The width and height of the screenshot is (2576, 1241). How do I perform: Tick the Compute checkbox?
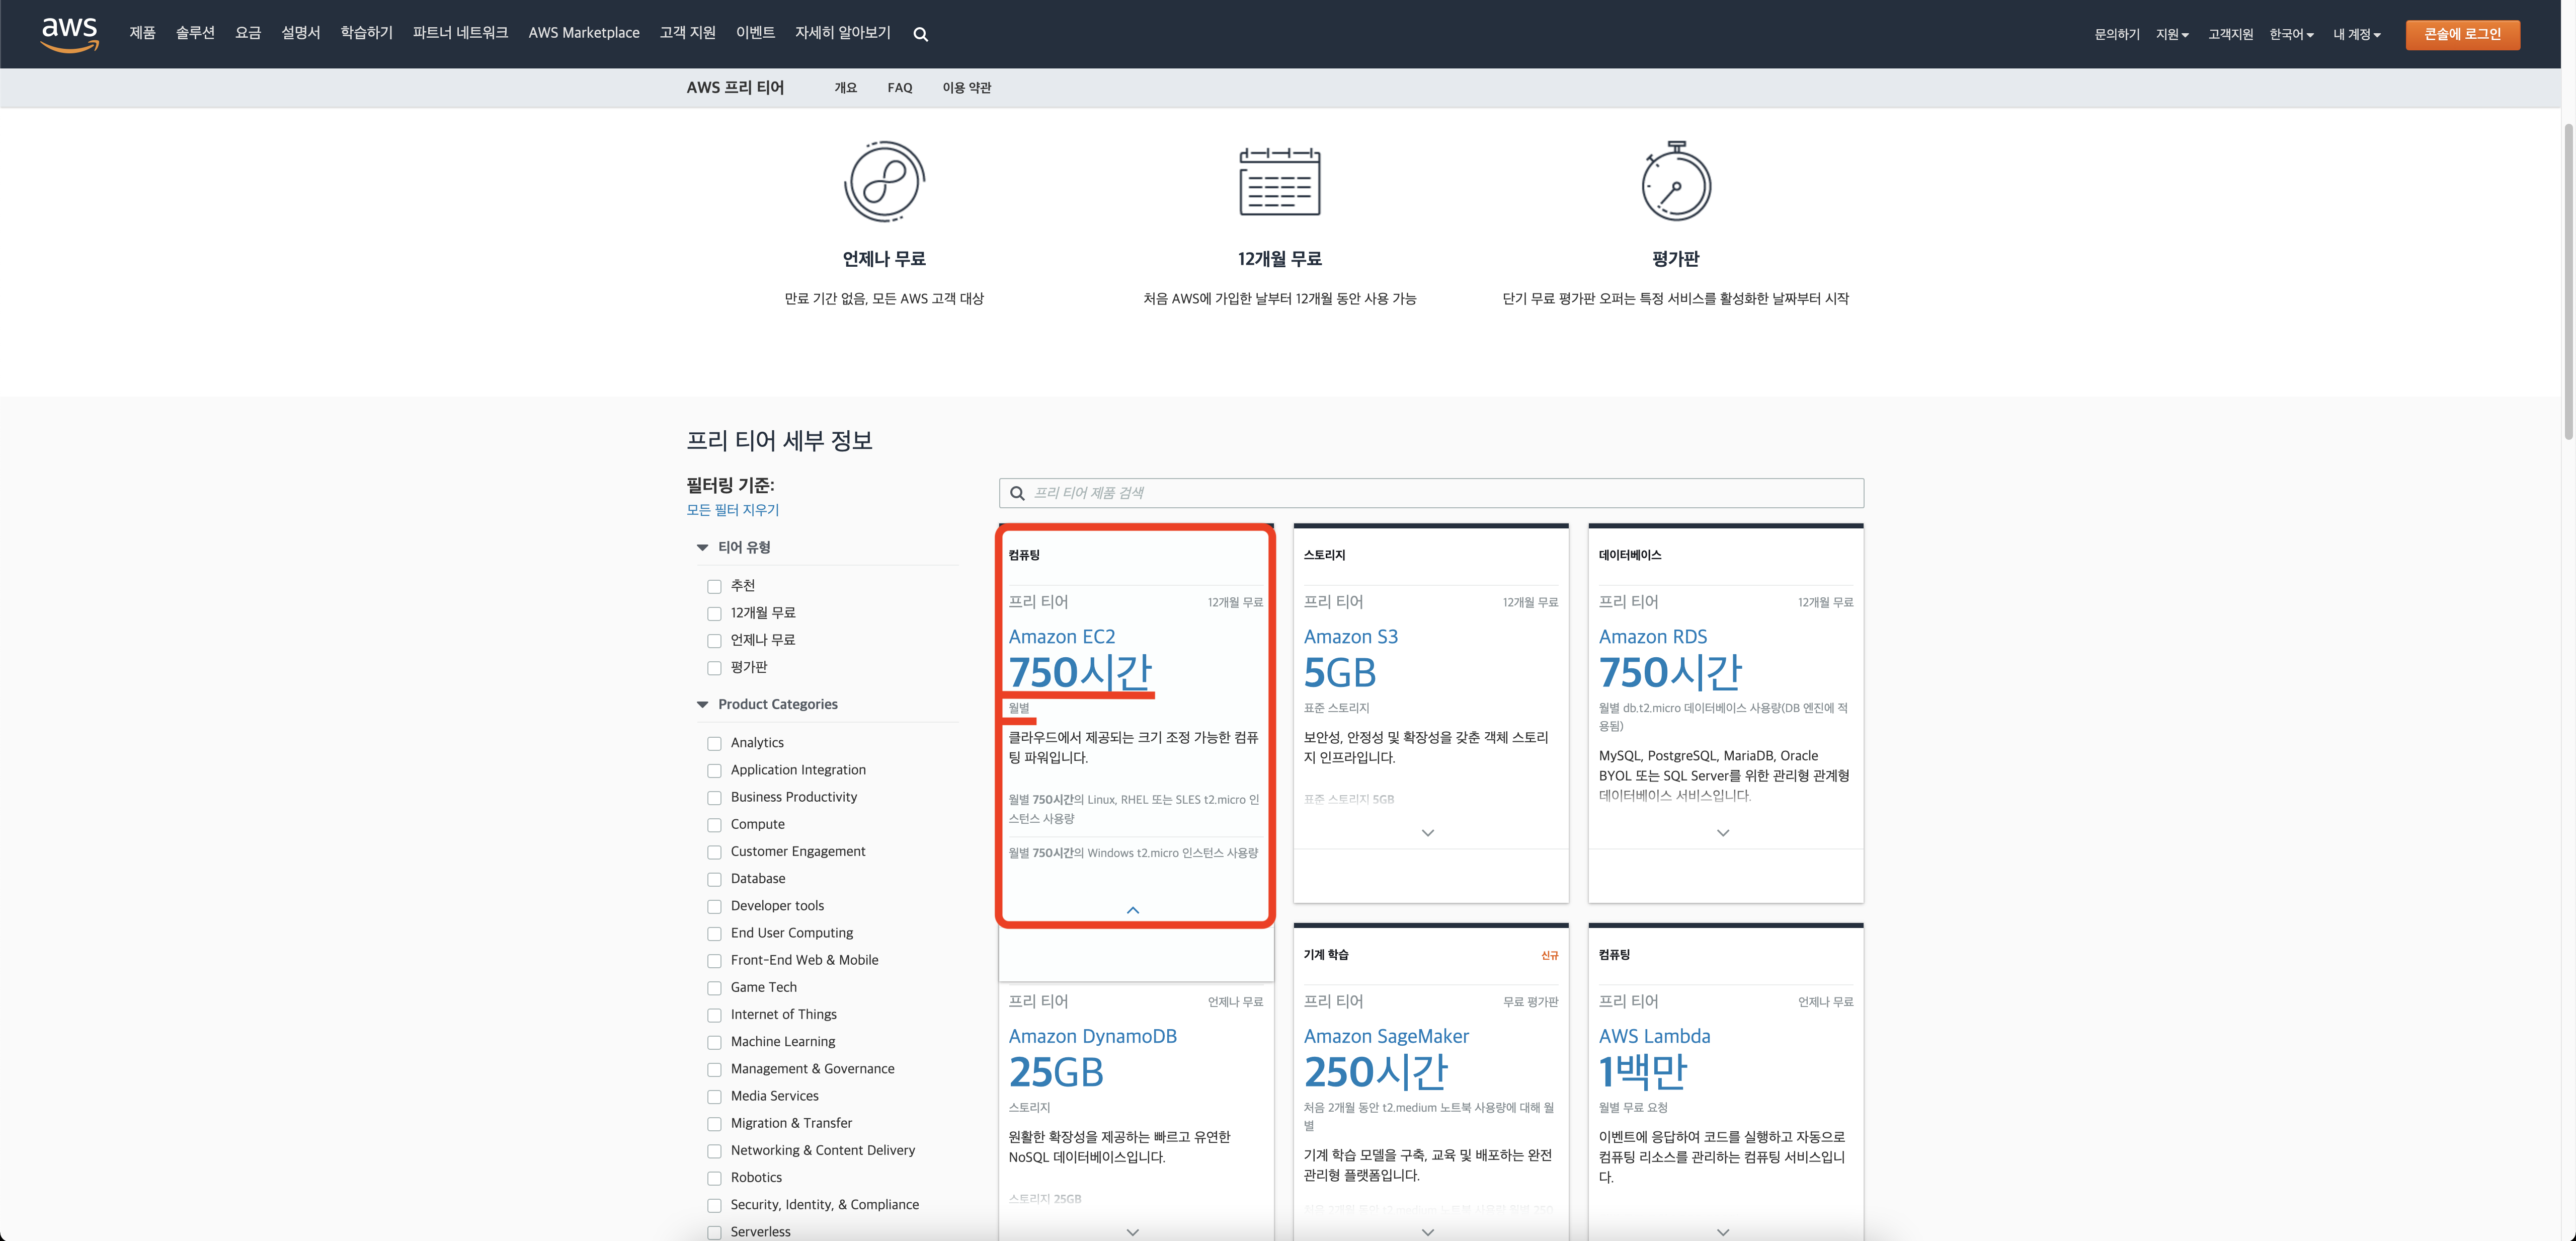click(714, 825)
